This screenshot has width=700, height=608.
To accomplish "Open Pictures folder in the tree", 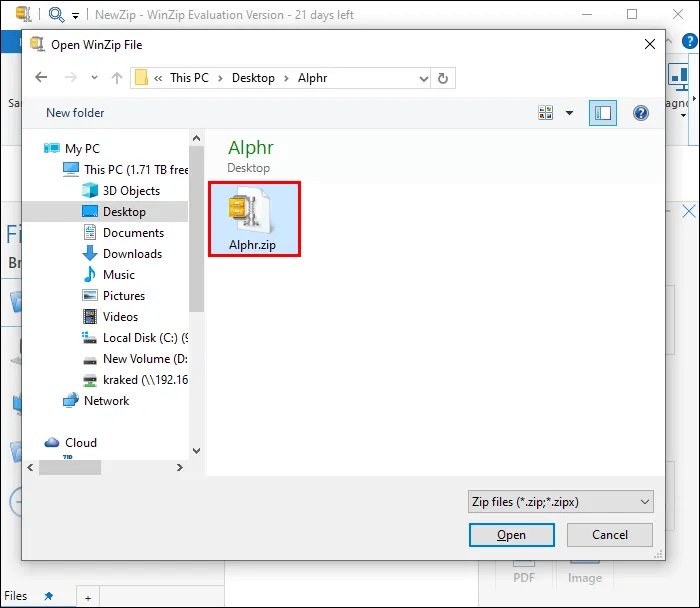I will tap(124, 296).
